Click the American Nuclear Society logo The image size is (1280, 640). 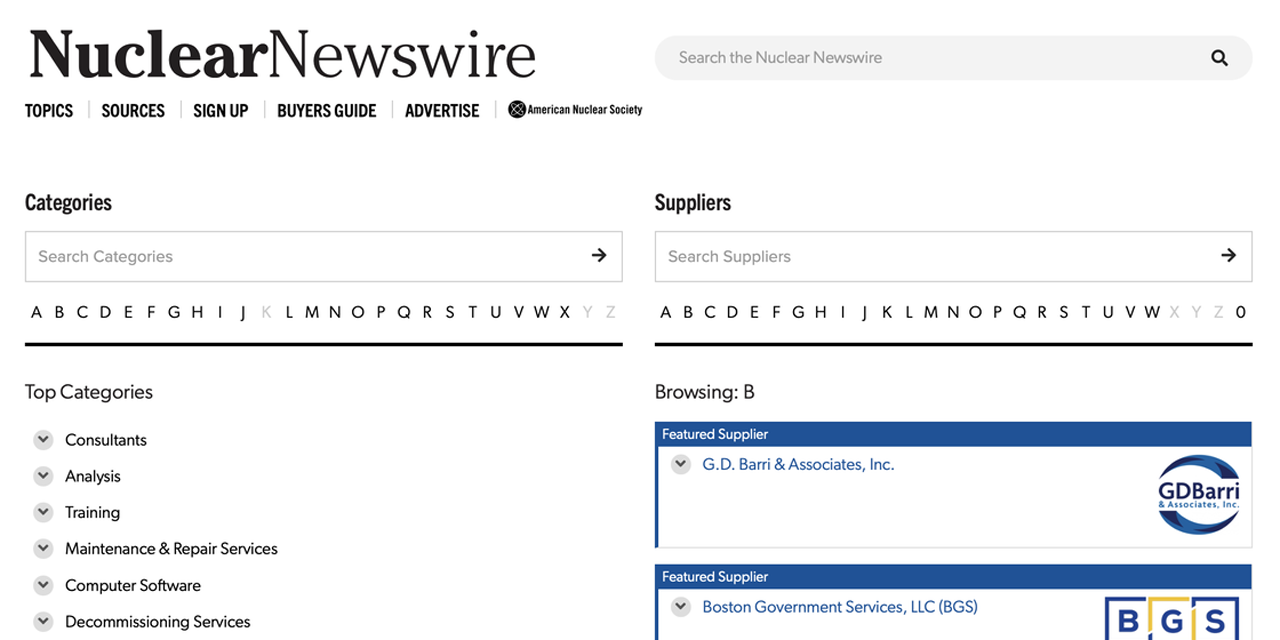click(575, 109)
